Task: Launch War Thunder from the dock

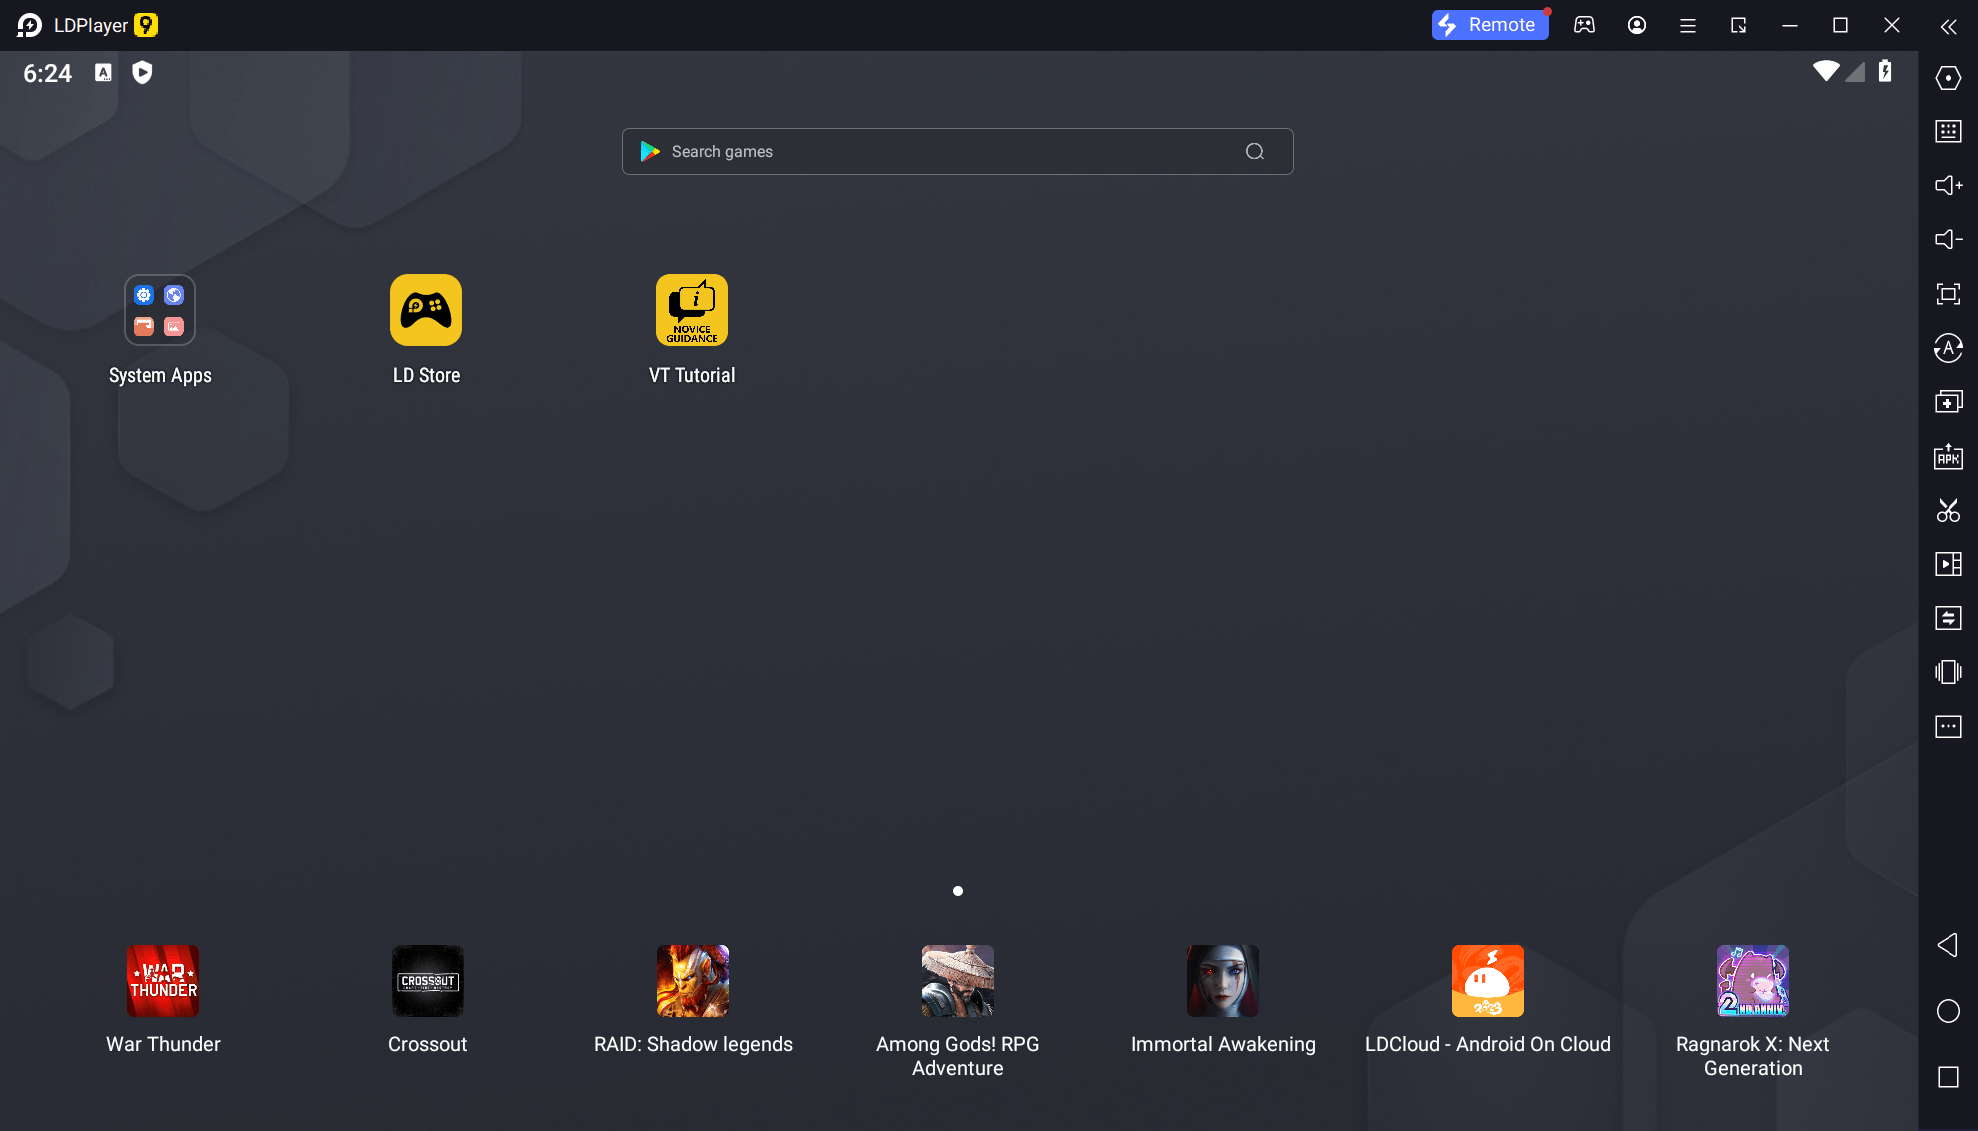Action: (x=163, y=981)
